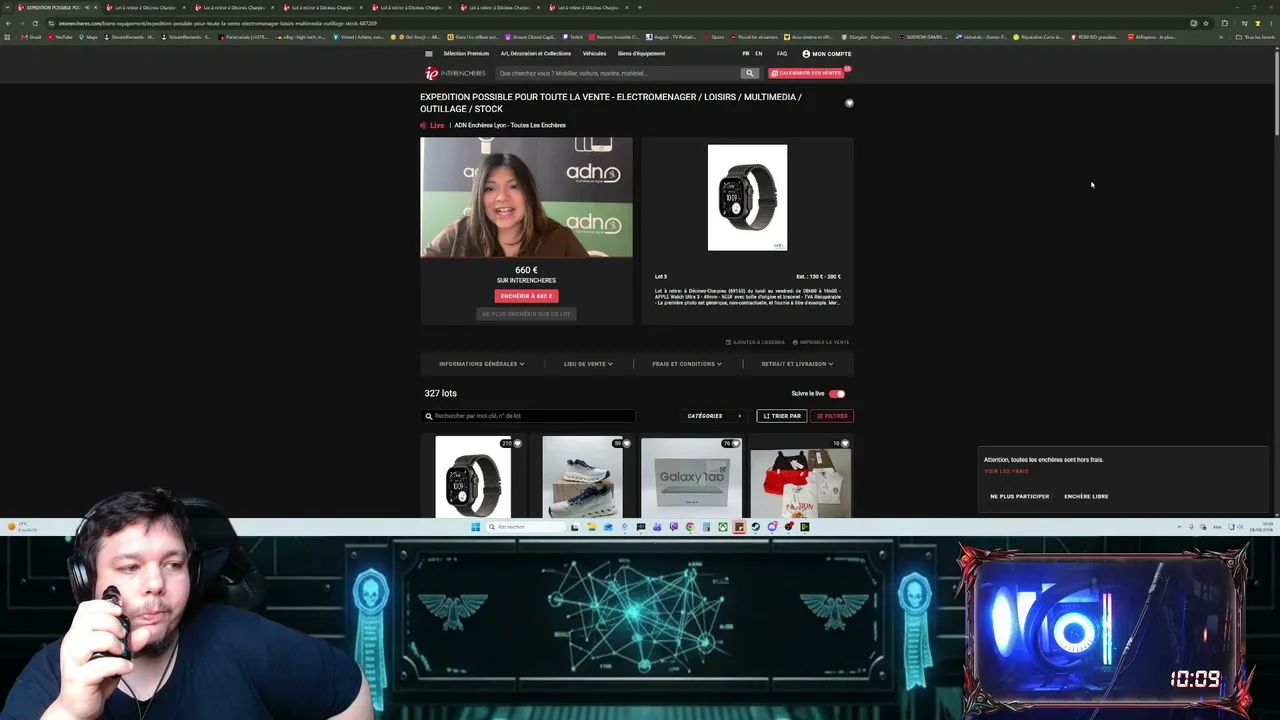The width and height of the screenshot is (1280, 720).
Task: Open the Maps bookmark
Action: [88, 37]
